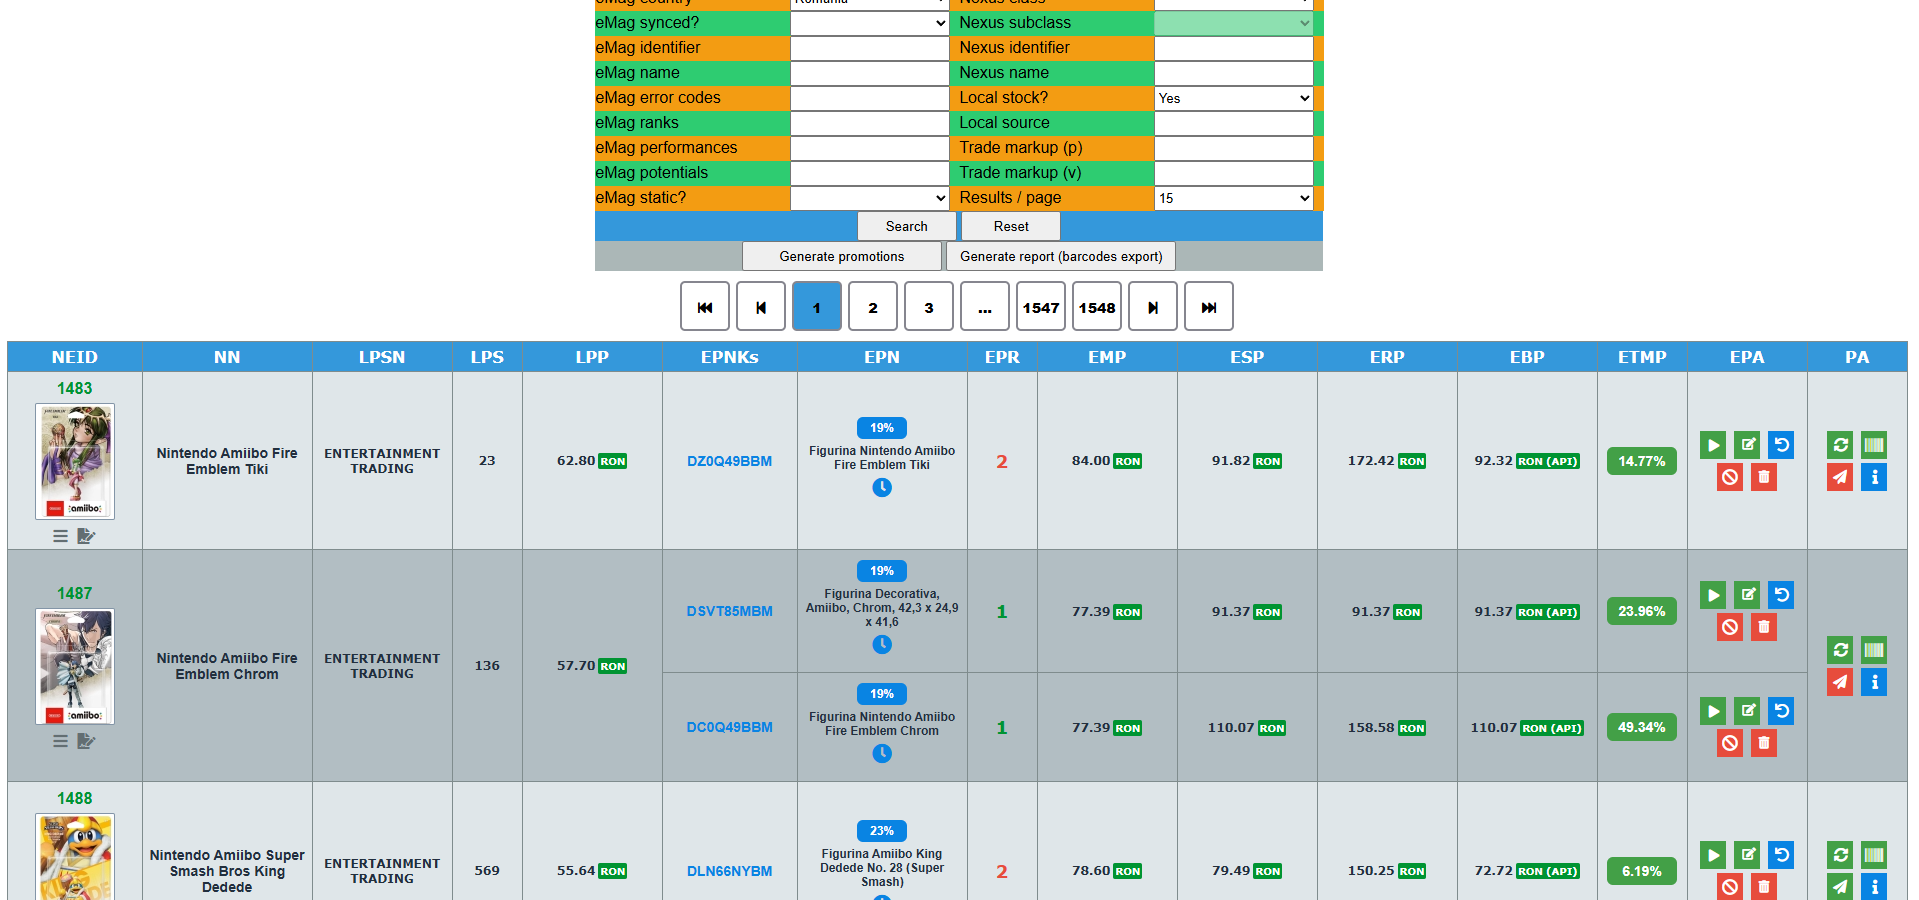Click the blue info icon for Fire Emblem Chrom

pyautogui.click(x=1874, y=682)
